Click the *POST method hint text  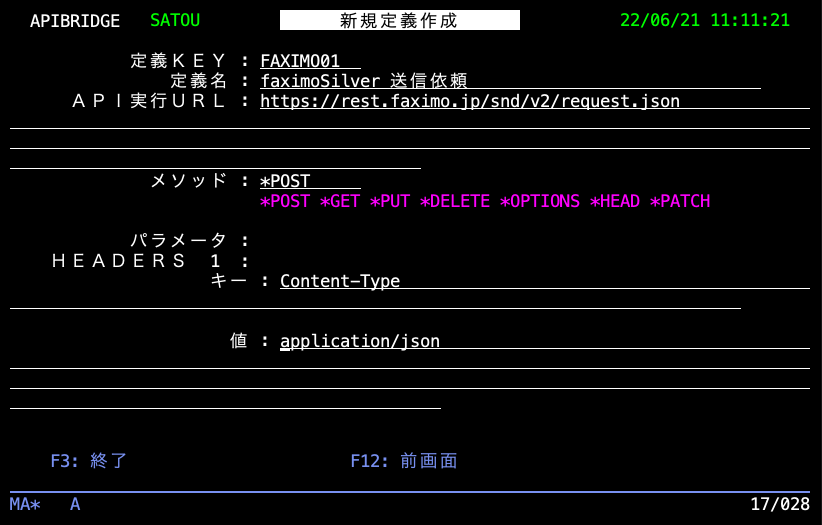(285, 201)
